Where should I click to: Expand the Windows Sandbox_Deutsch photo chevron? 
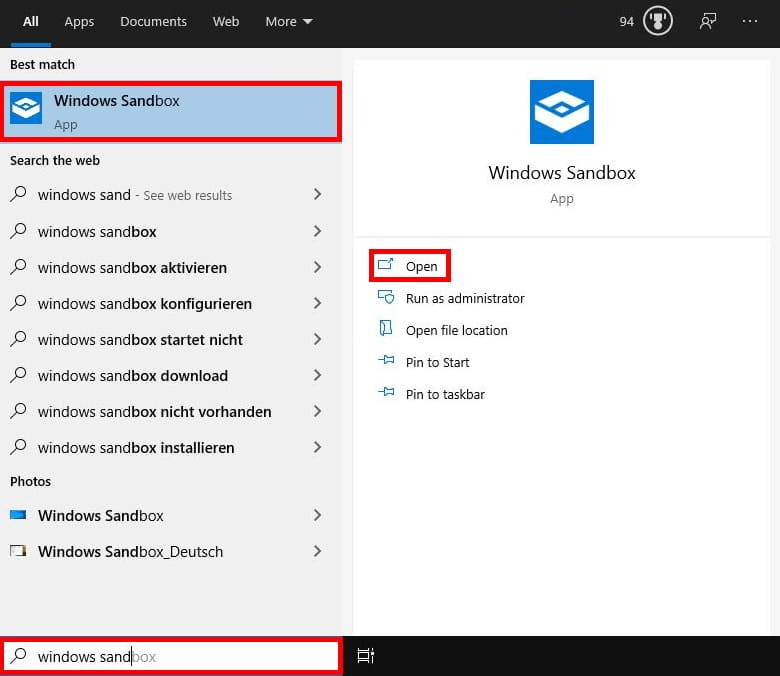[x=317, y=551]
